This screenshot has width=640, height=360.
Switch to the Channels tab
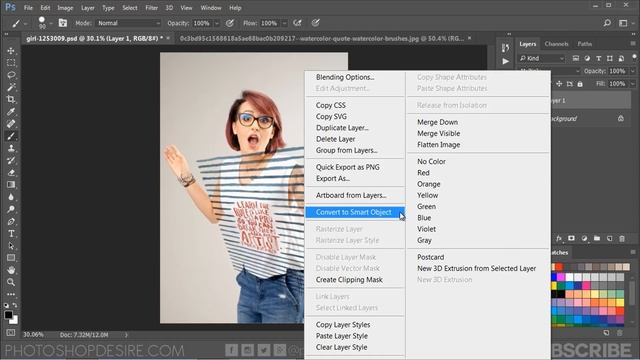tap(556, 44)
